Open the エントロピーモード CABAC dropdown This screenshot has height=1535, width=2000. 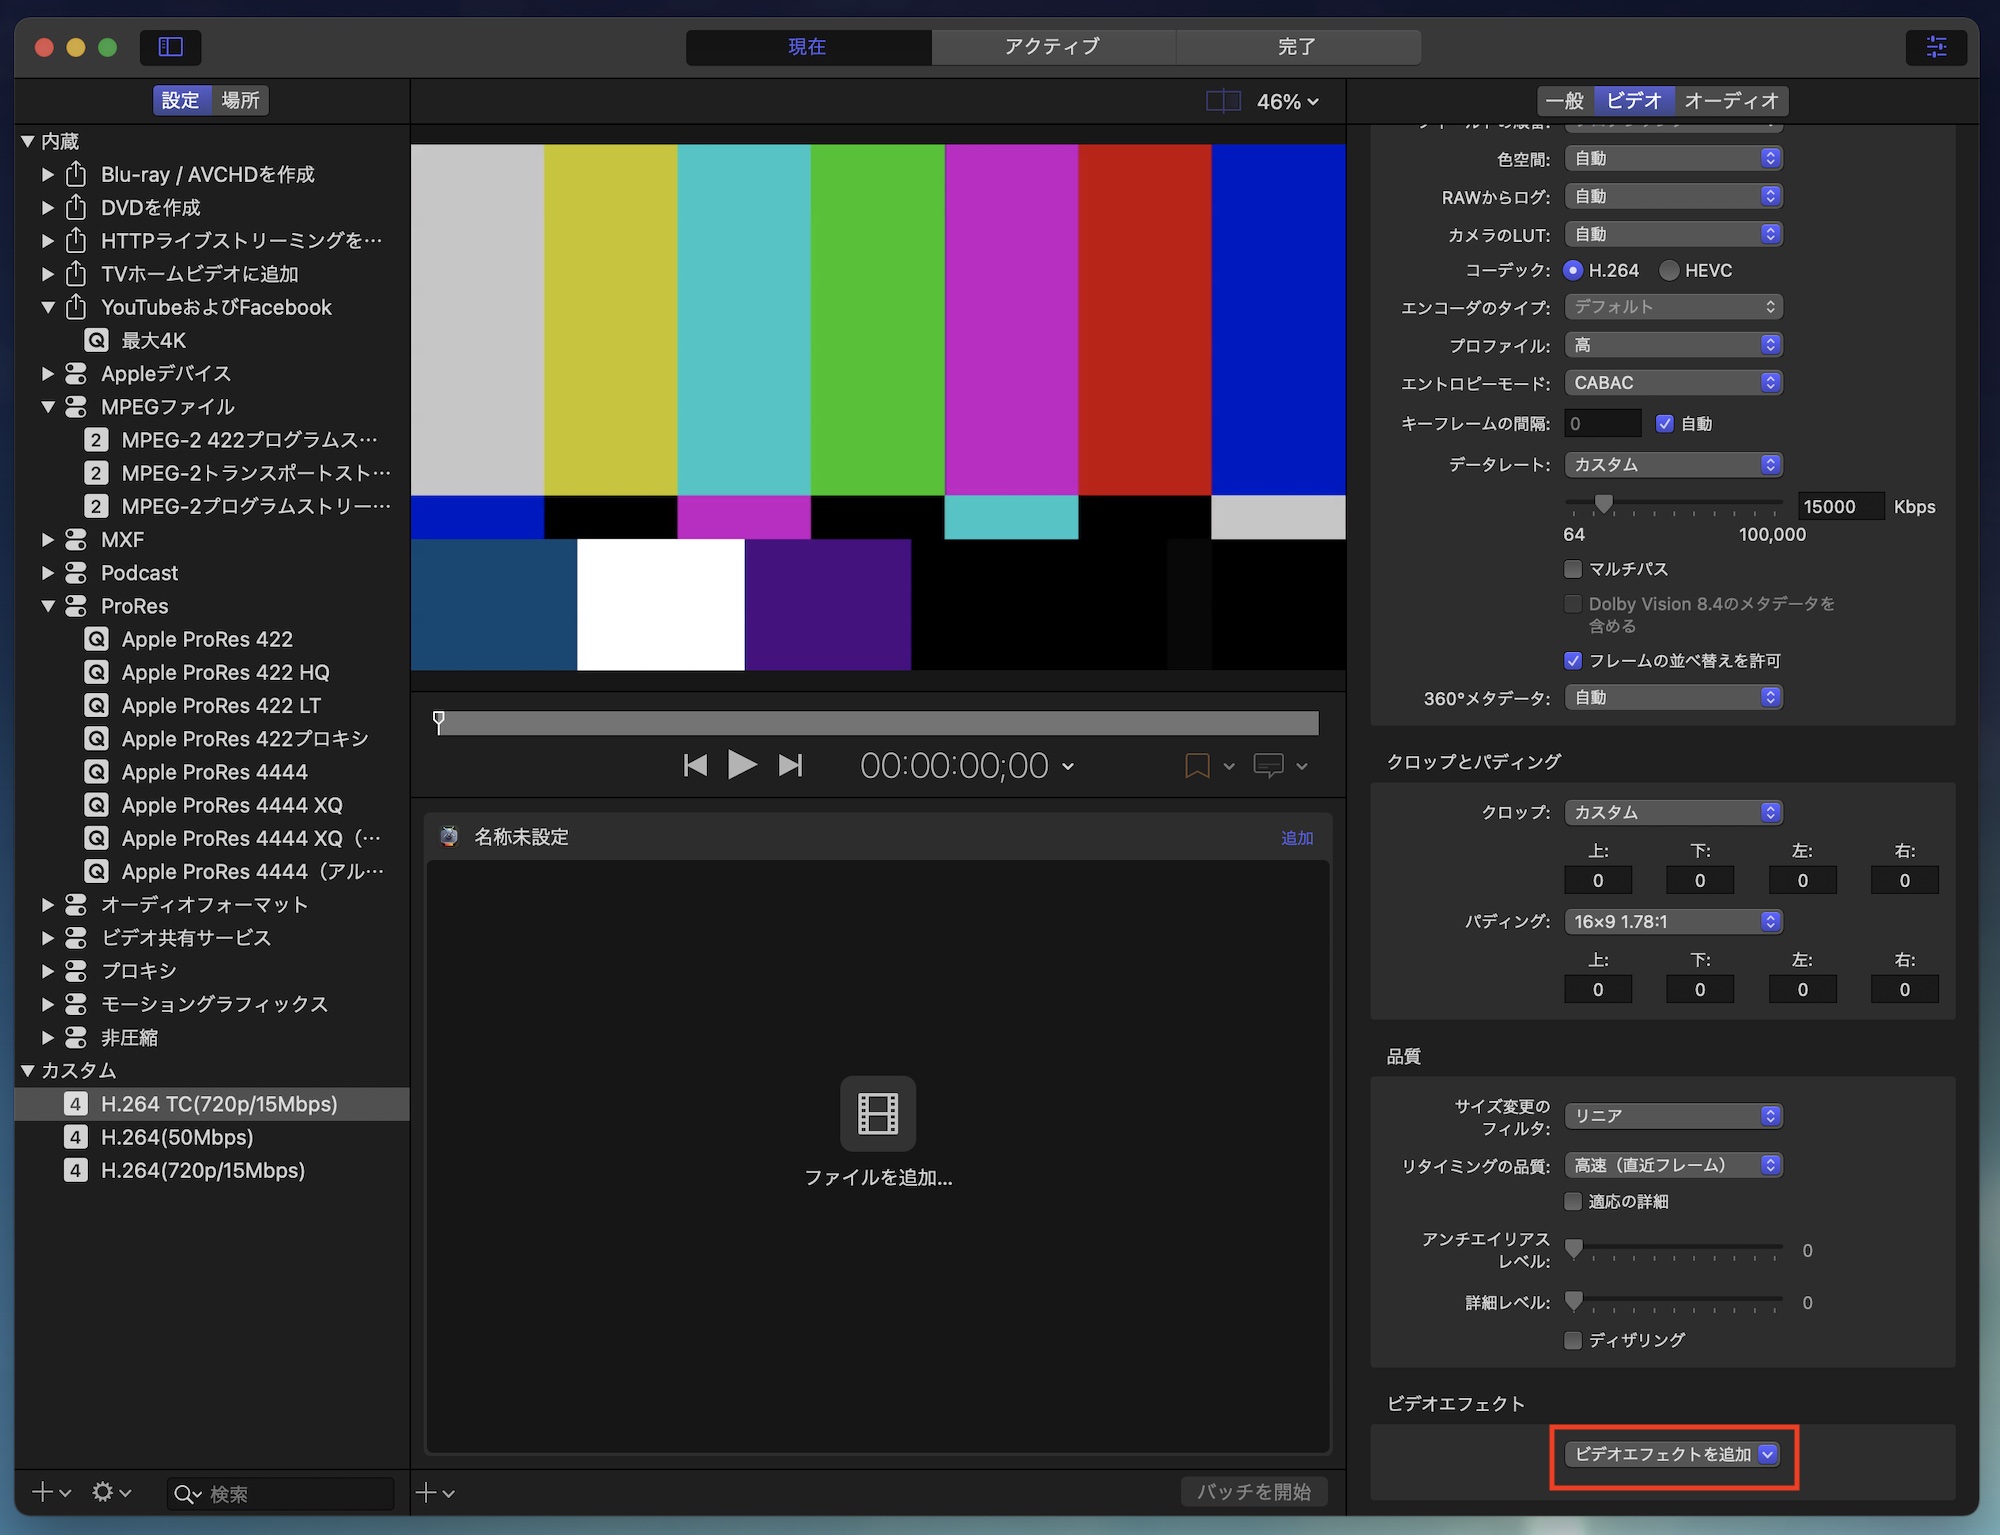click(x=1673, y=383)
